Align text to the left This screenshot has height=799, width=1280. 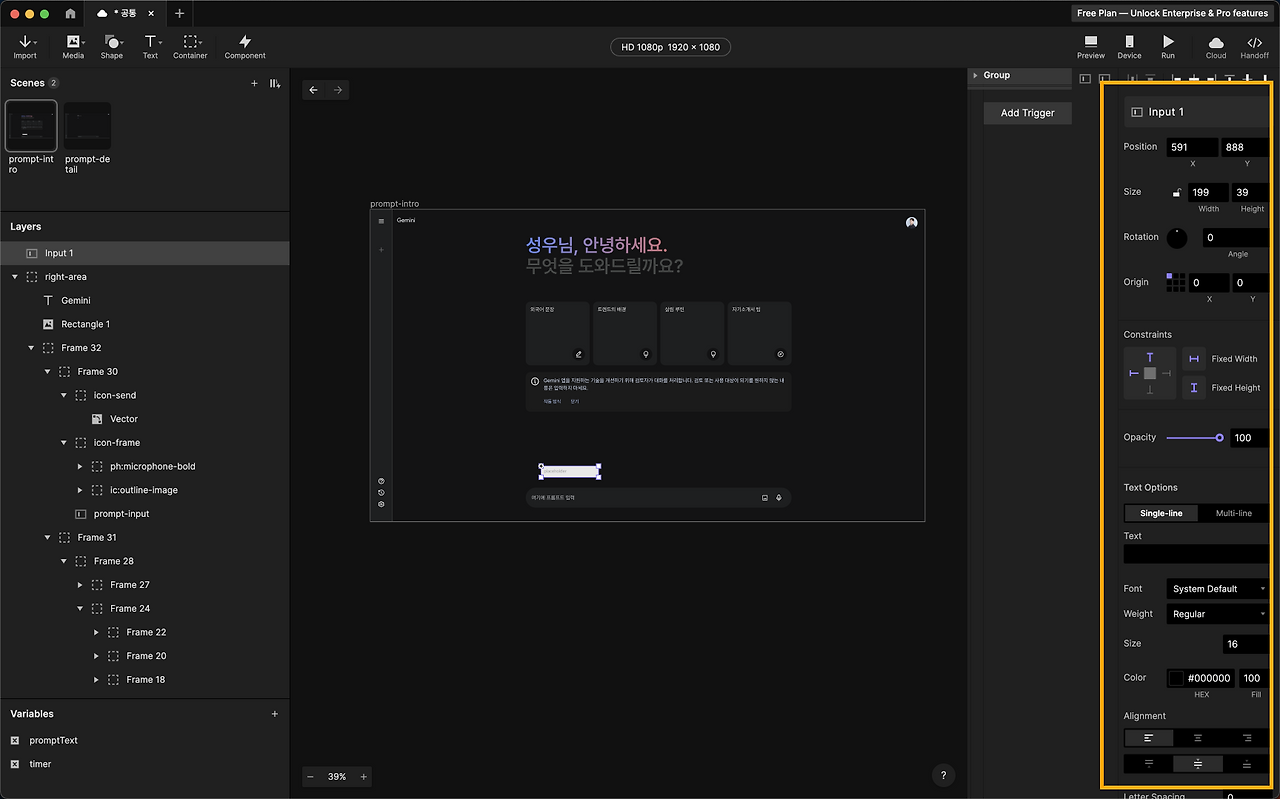(x=1149, y=738)
